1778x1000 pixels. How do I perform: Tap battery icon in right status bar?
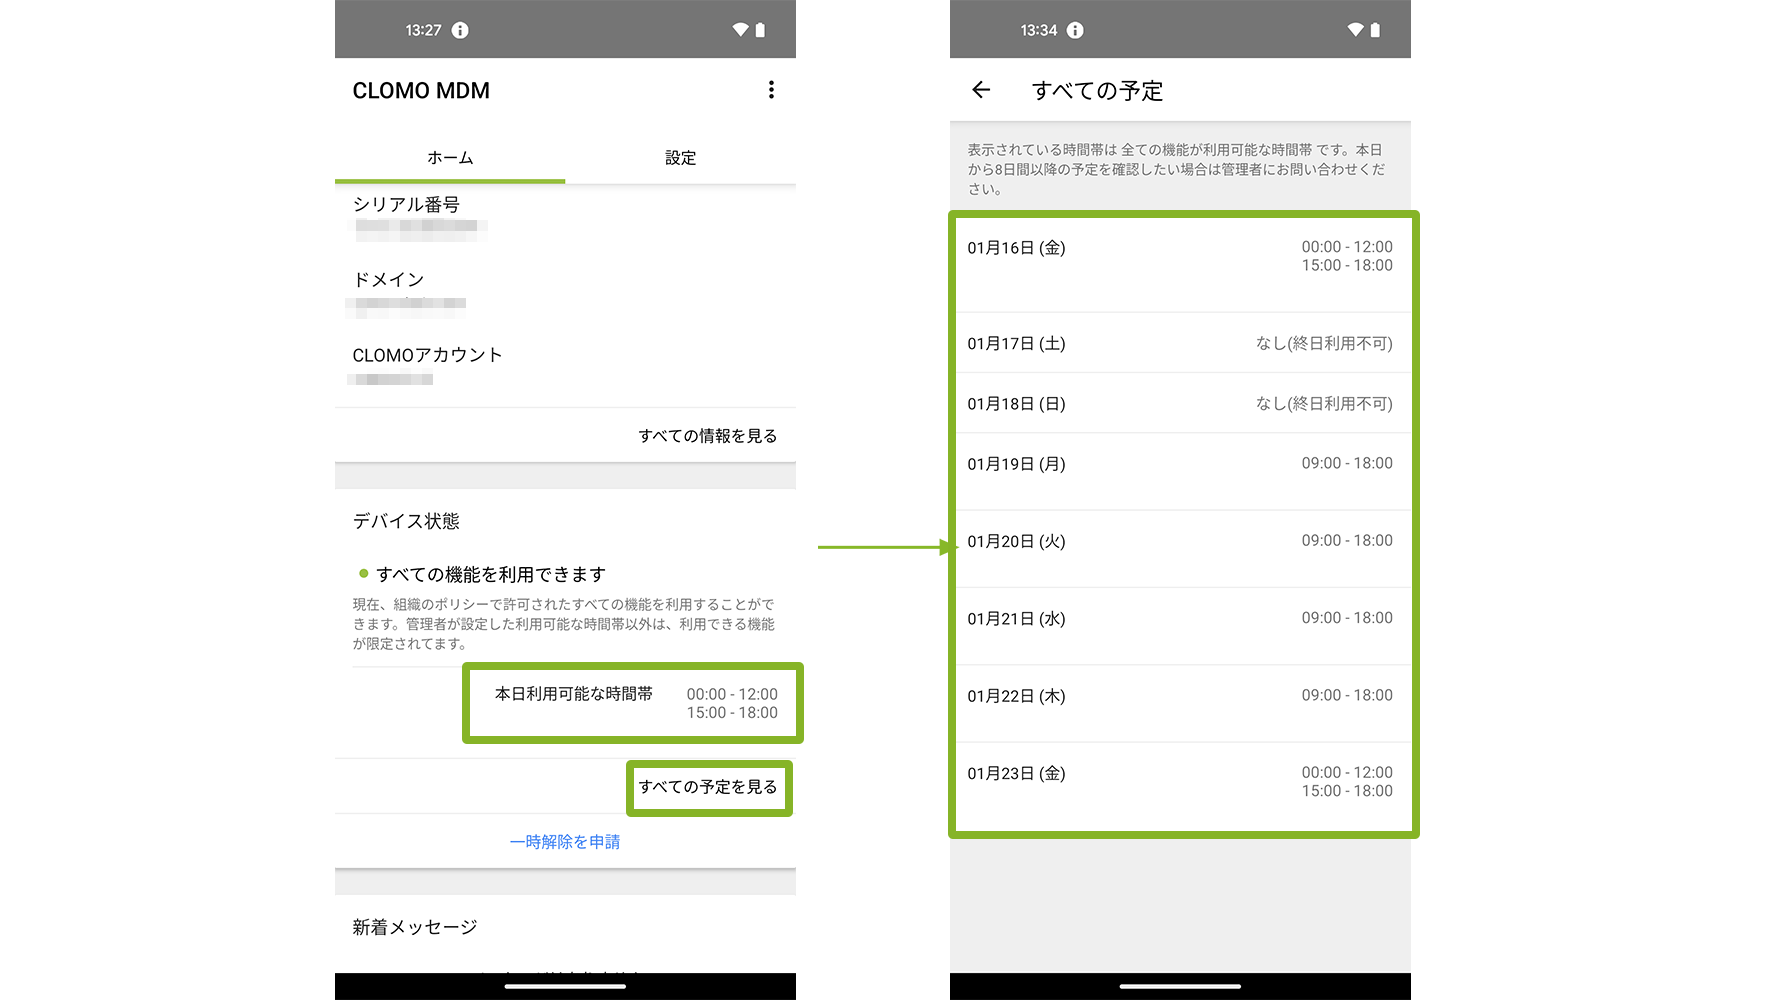pos(1375,30)
